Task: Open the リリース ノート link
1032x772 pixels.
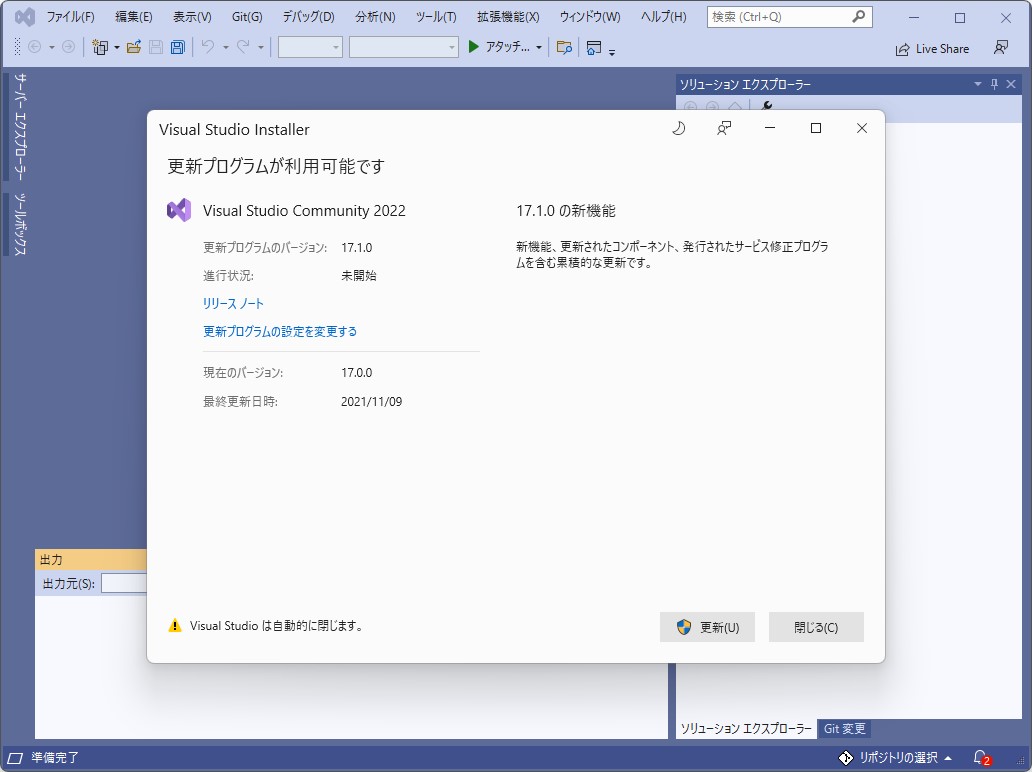Action: pyautogui.click(x=232, y=303)
